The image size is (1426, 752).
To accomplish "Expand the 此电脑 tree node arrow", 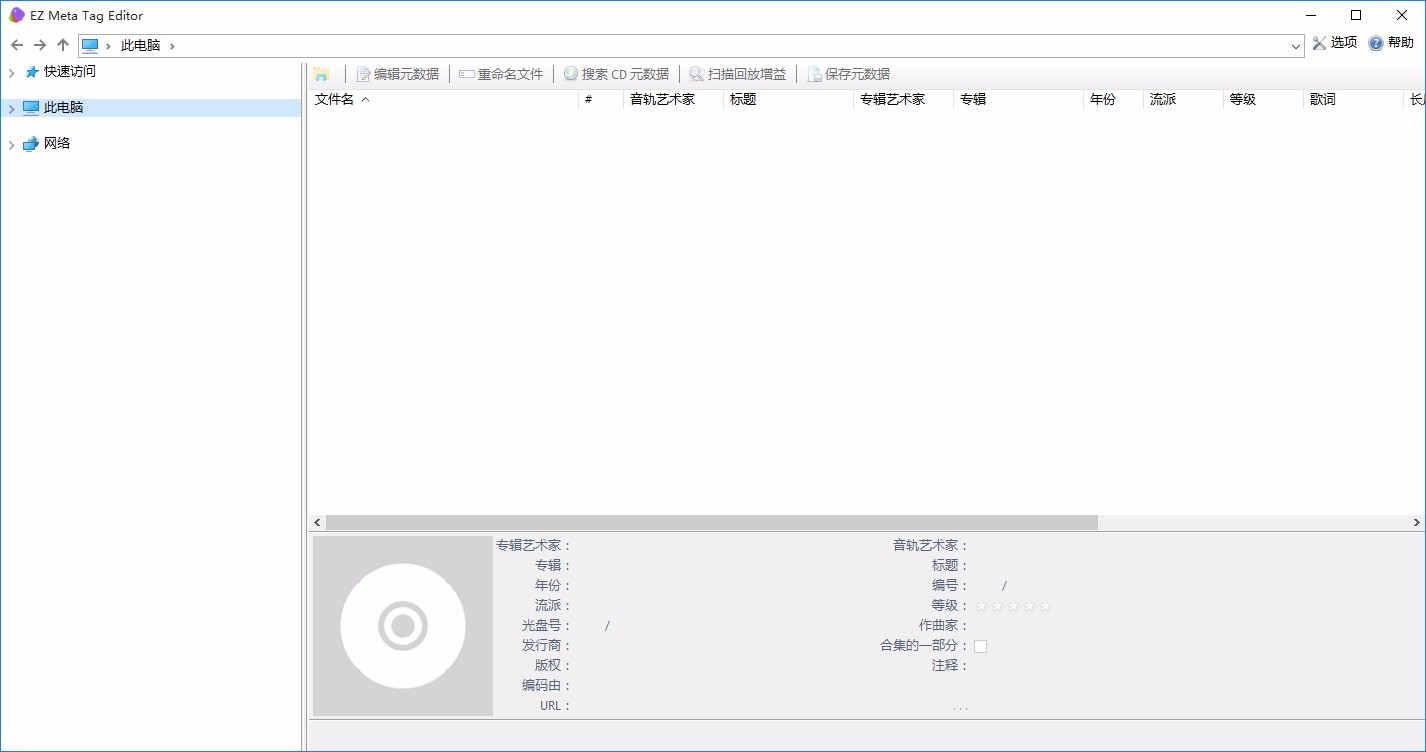I will [x=12, y=109].
